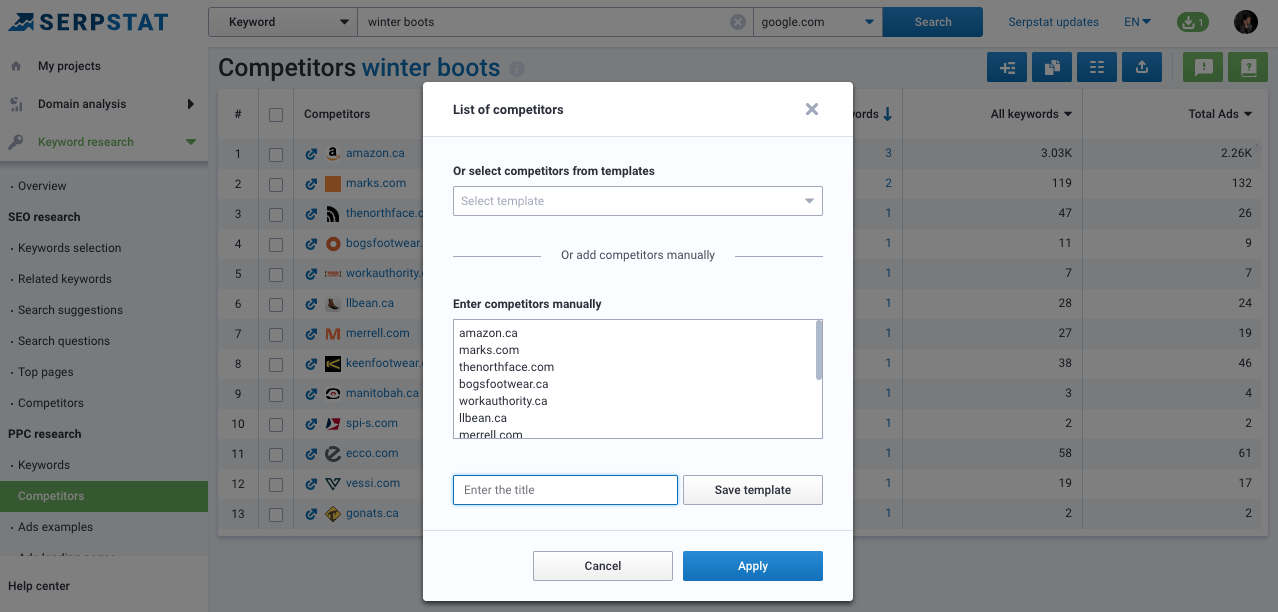Open the EN language dropdown

pos(1137,22)
